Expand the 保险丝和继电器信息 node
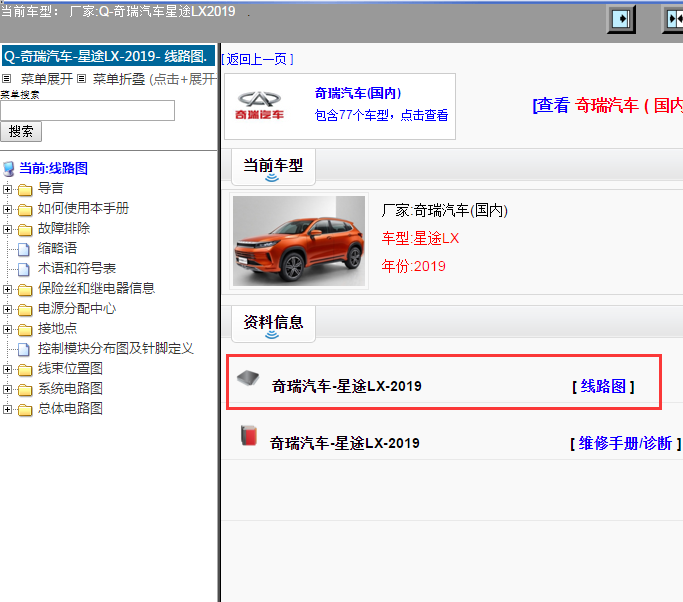Image resolution: width=683 pixels, height=602 pixels. click(7, 289)
